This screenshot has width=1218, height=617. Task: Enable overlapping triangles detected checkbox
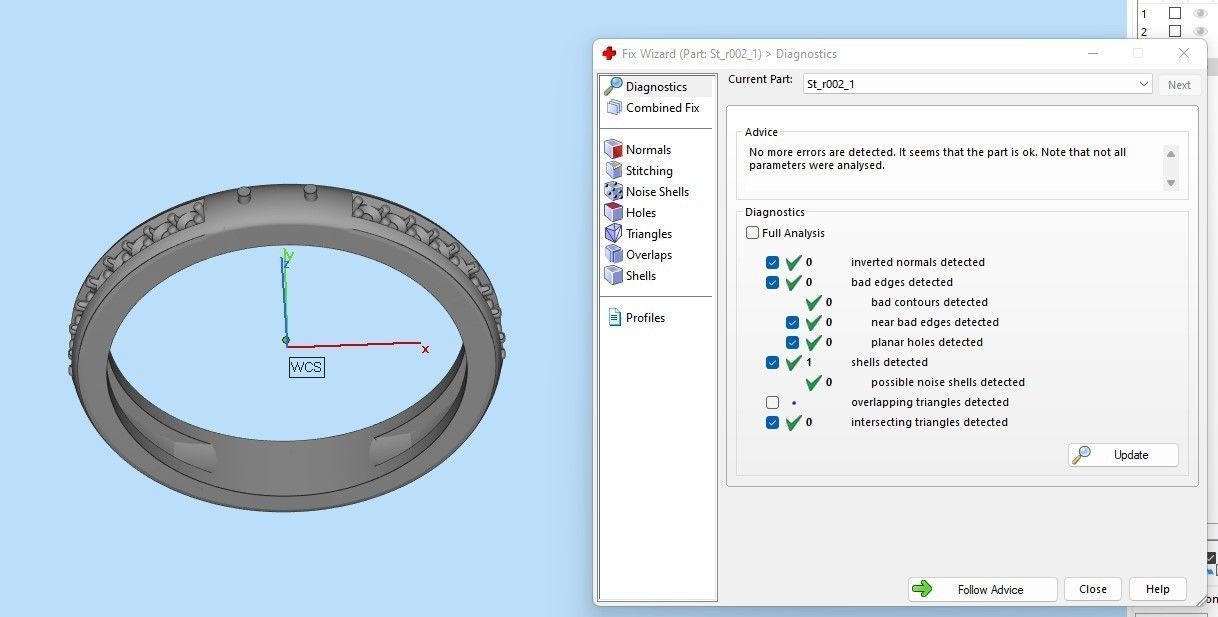pos(772,402)
